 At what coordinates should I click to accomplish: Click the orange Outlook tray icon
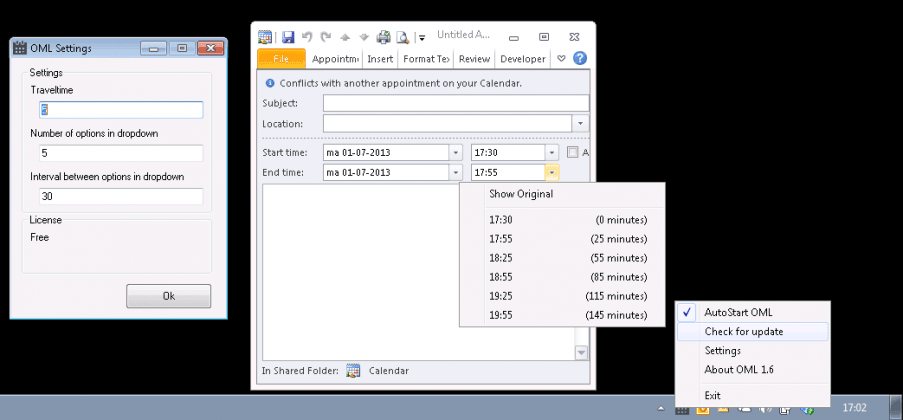703,410
